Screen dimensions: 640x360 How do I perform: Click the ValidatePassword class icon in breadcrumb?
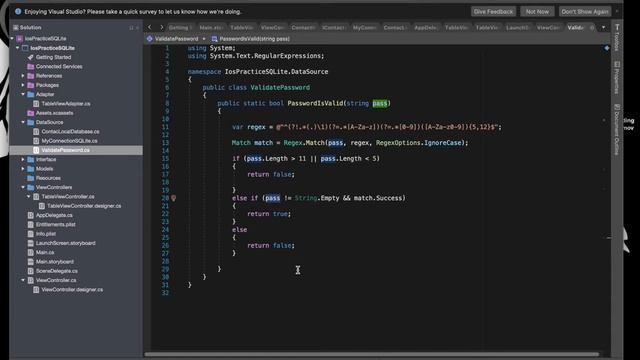click(x=149, y=39)
